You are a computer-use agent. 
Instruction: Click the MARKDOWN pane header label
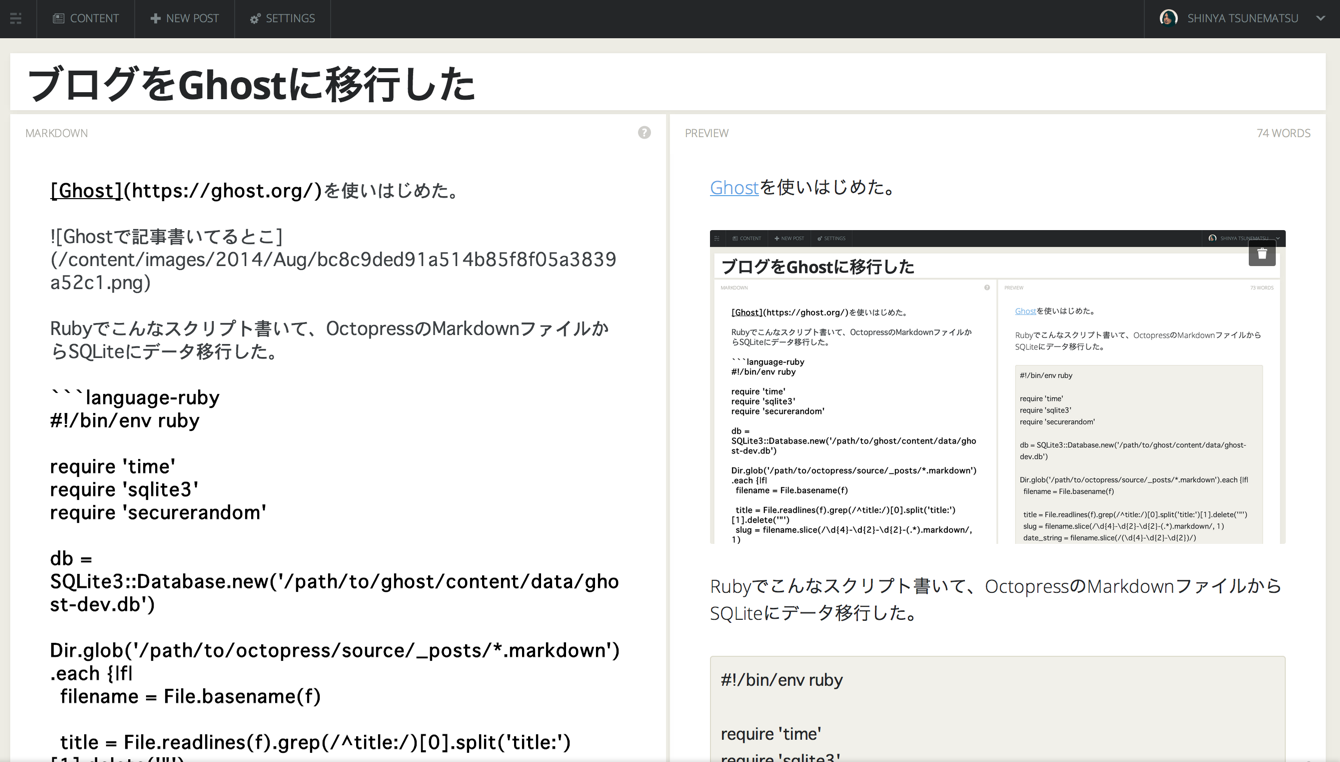click(56, 132)
